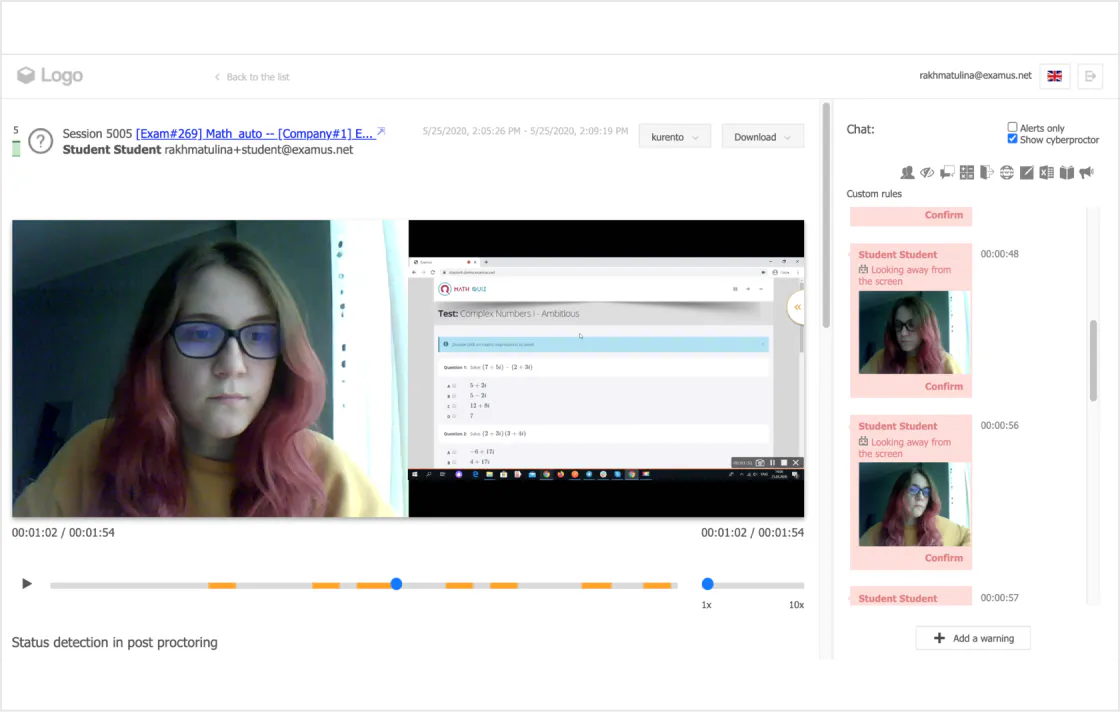Select the WWW globe rule icon
Image resolution: width=1120 pixels, height=712 pixels.
click(x=1006, y=172)
